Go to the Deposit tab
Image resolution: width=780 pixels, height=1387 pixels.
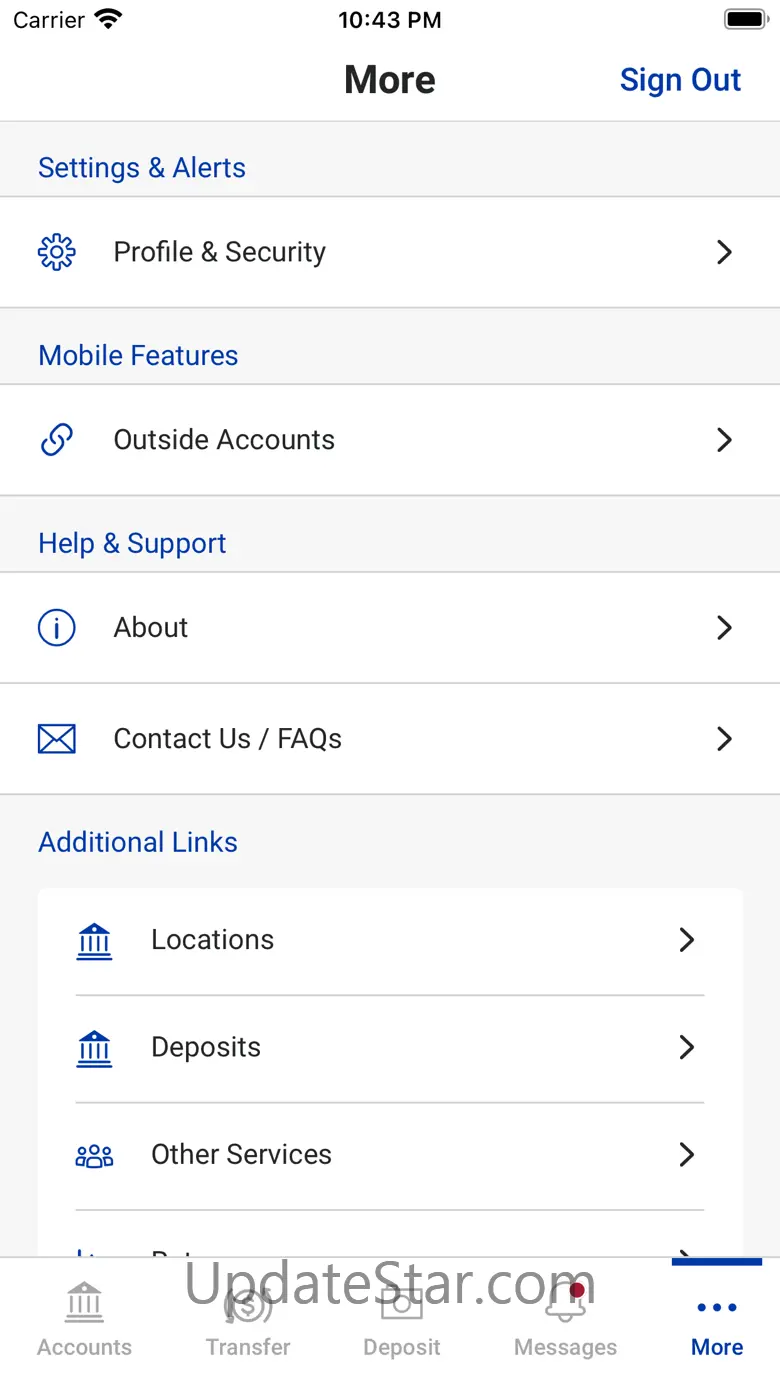(402, 1320)
